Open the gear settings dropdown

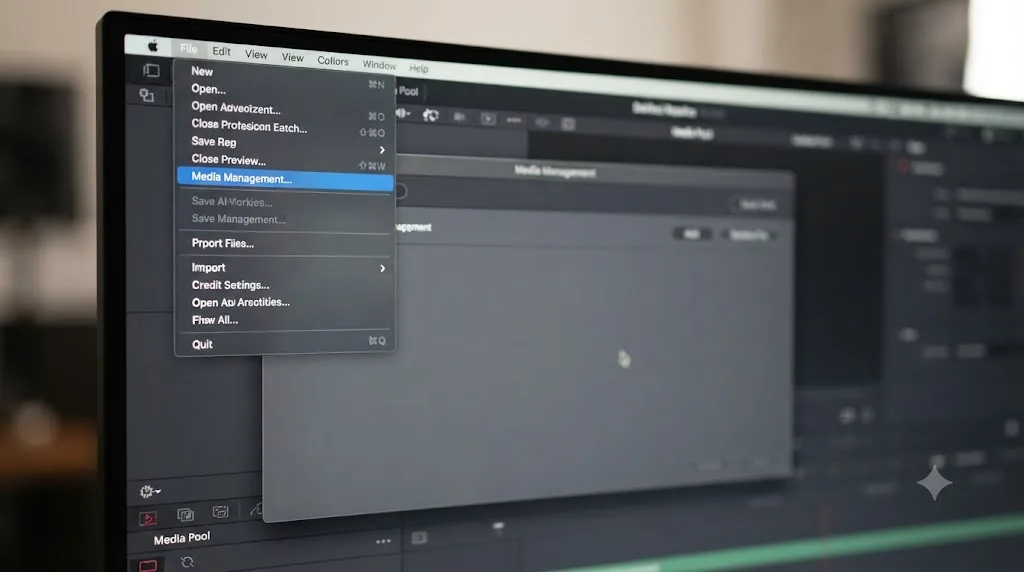click(x=150, y=491)
